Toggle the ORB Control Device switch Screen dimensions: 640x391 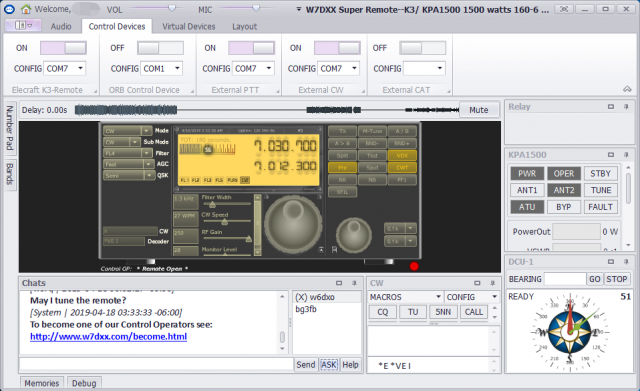pyautogui.click(x=160, y=48)
